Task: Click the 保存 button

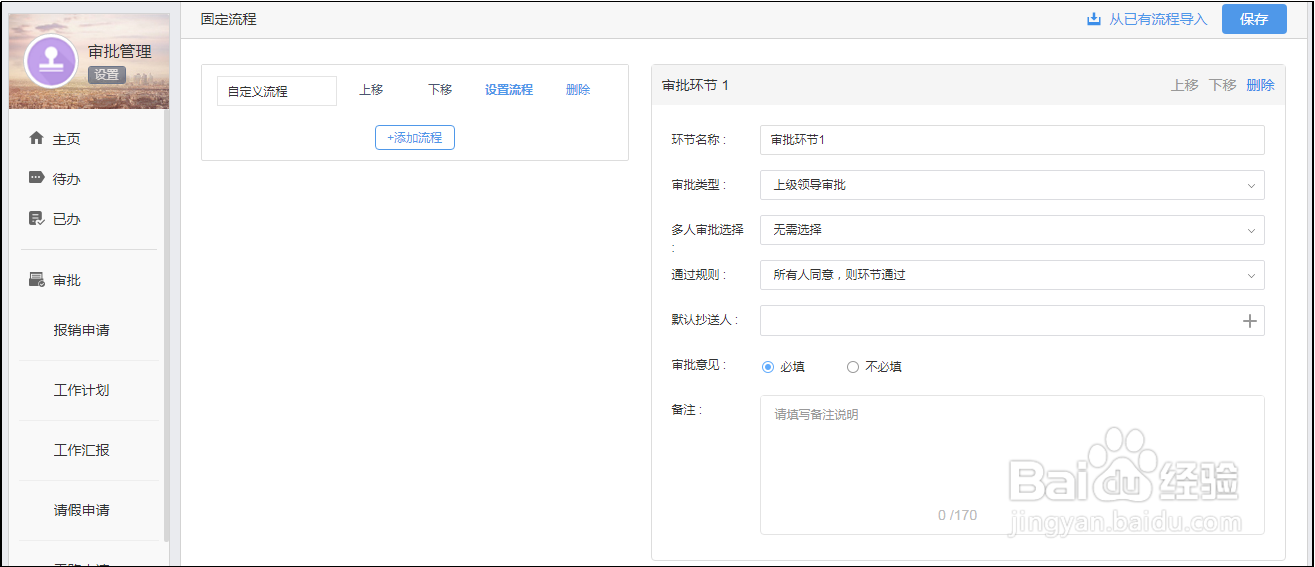Action: click(x=1254, y=19)
